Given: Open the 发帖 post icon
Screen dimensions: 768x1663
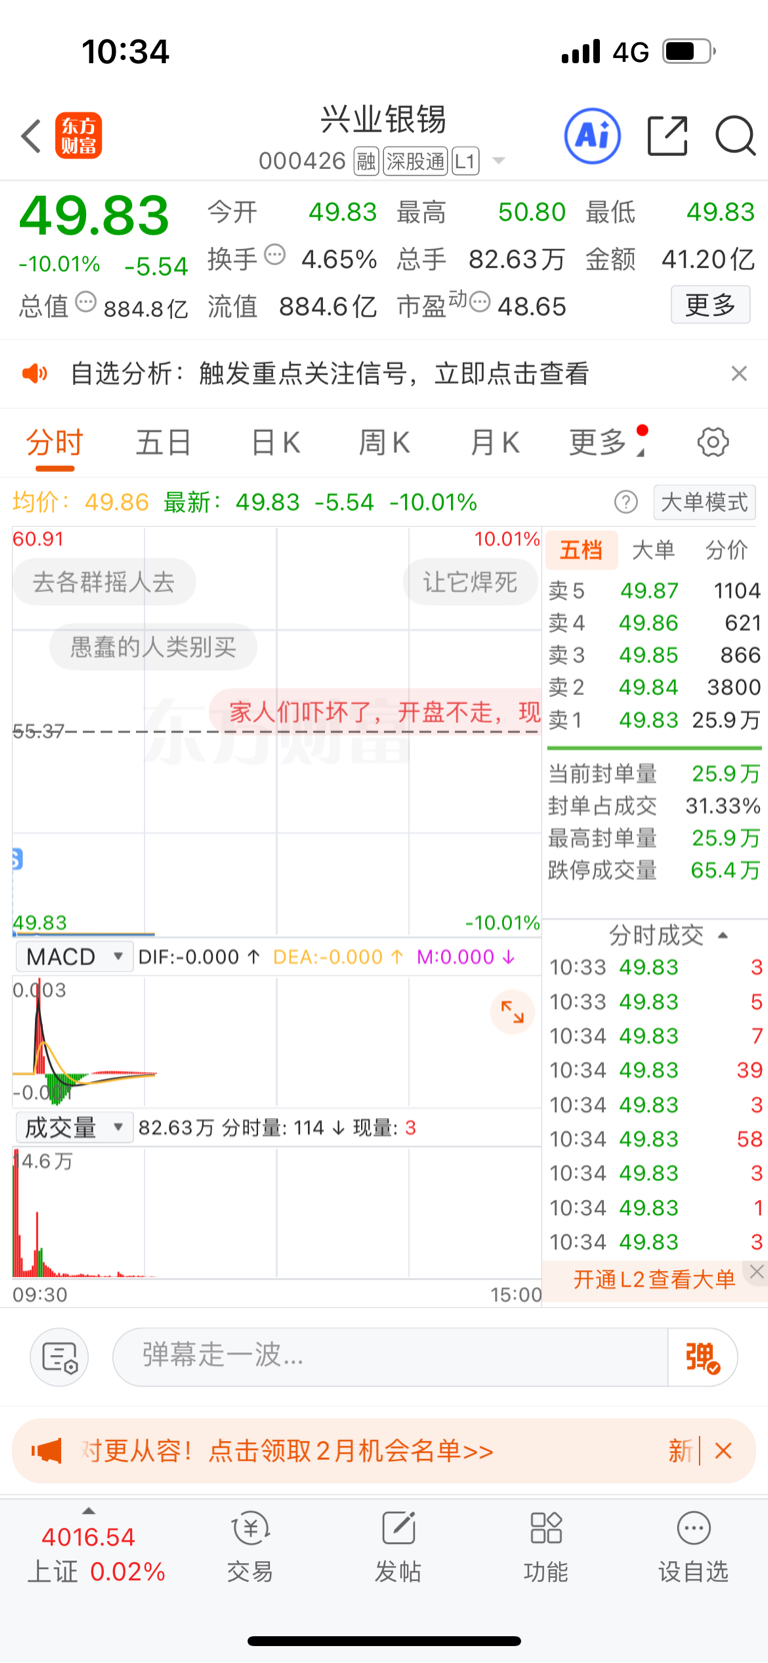Looking at the screenshot, I should tap(398, 1548).
